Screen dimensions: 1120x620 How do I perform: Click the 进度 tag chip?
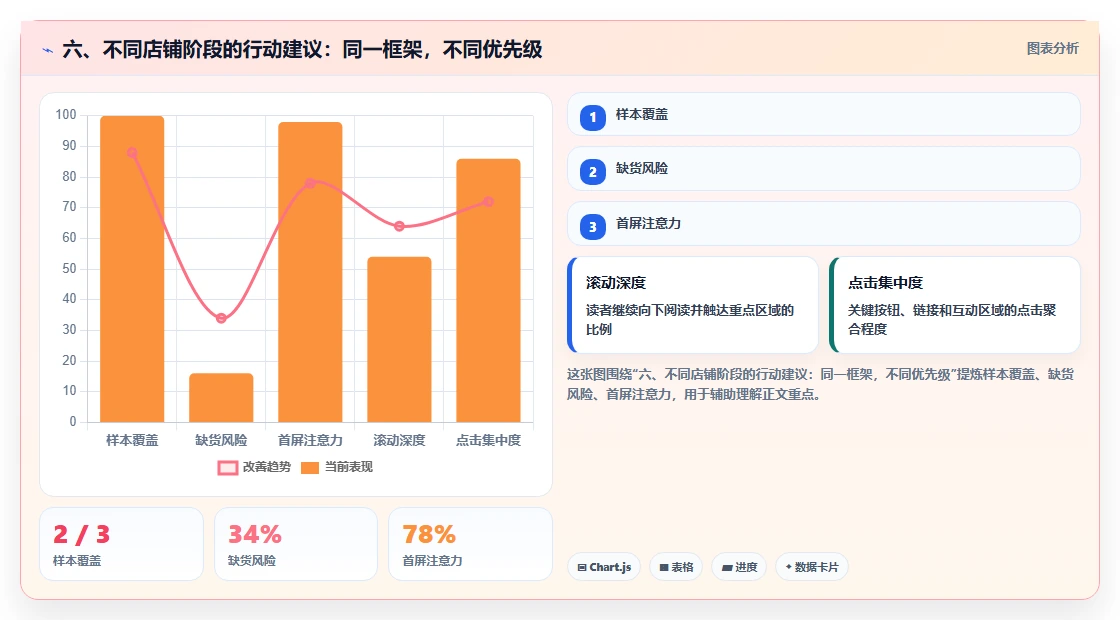[739, 567]
